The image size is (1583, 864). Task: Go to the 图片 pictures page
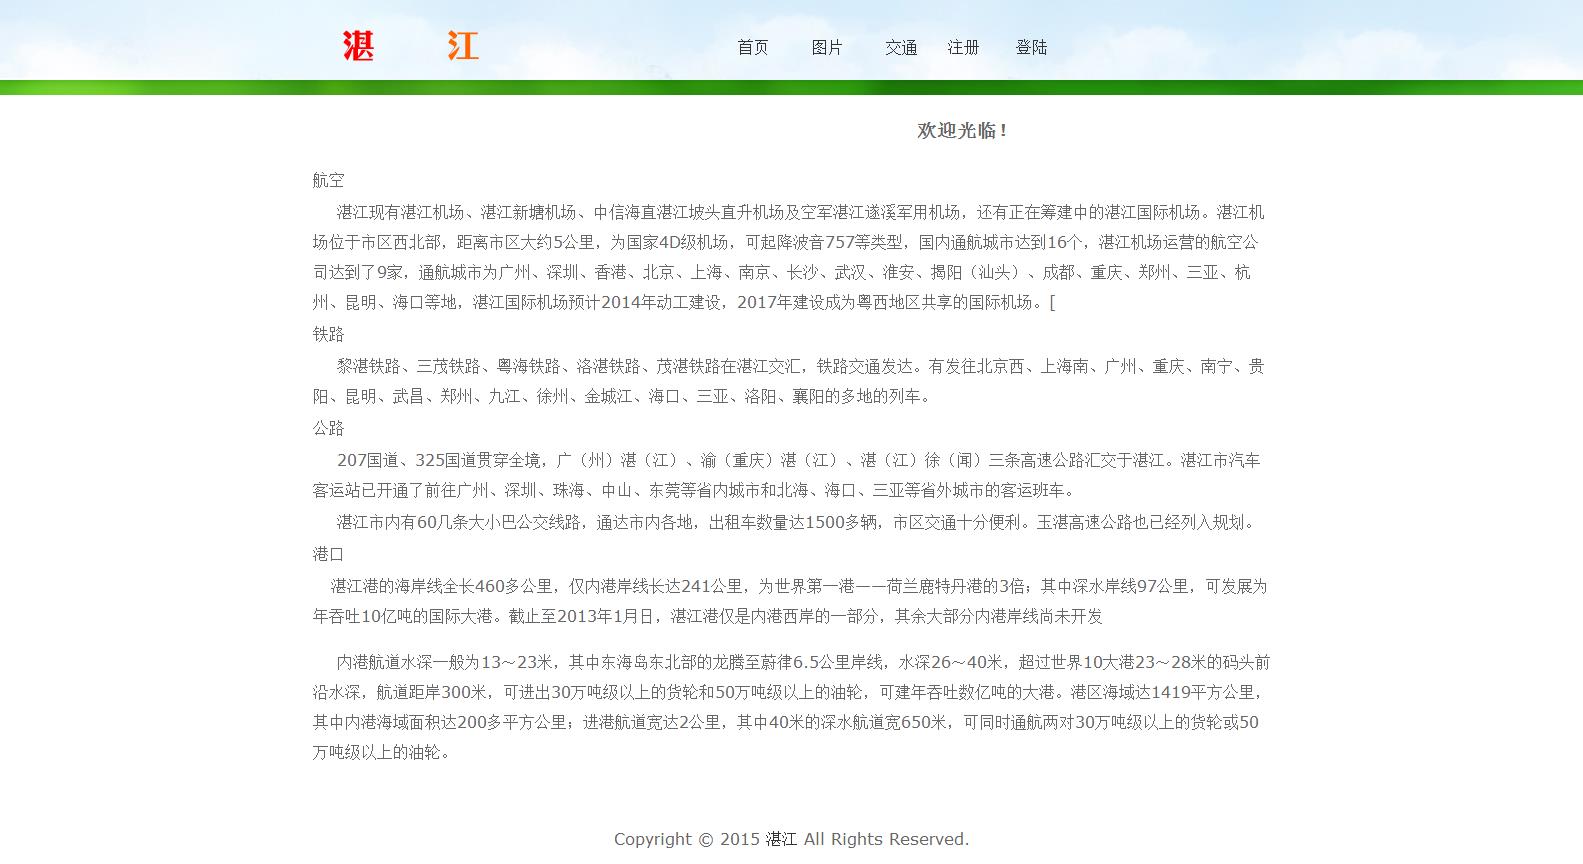[x=826, y=47]
